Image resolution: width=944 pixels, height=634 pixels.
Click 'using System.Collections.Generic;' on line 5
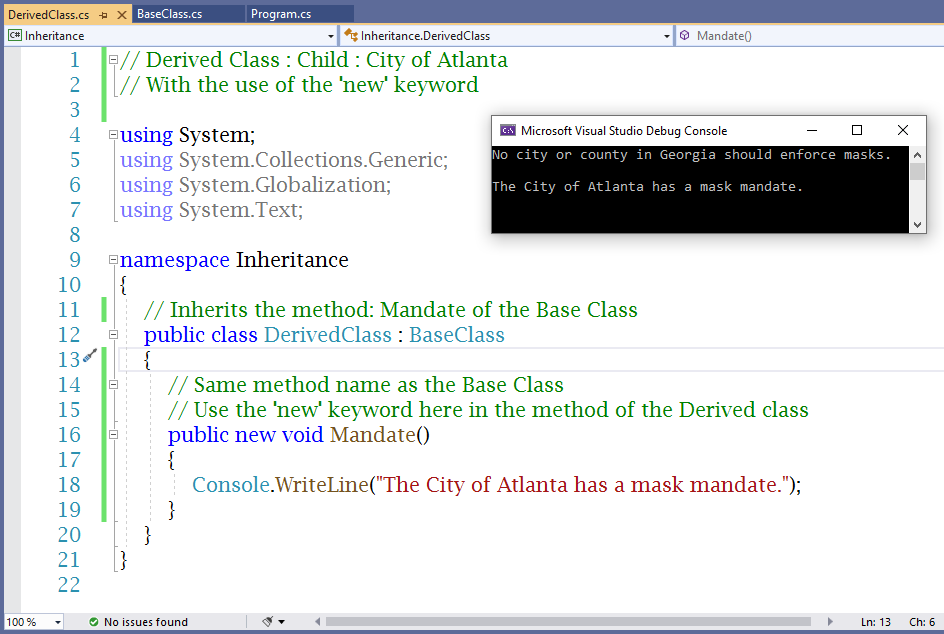(284, 160)
